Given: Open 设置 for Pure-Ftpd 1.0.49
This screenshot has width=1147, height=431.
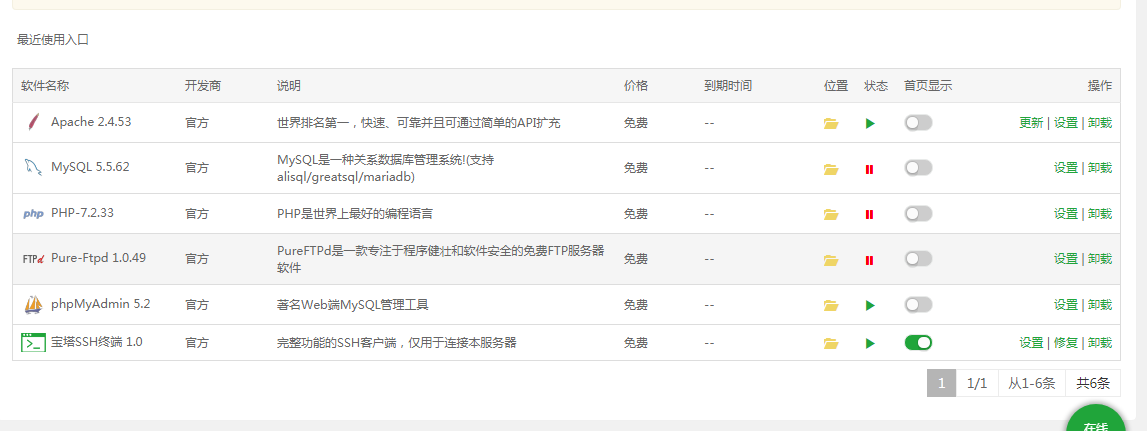Looking at the screenshot, I should click(x=1066, y=259).
